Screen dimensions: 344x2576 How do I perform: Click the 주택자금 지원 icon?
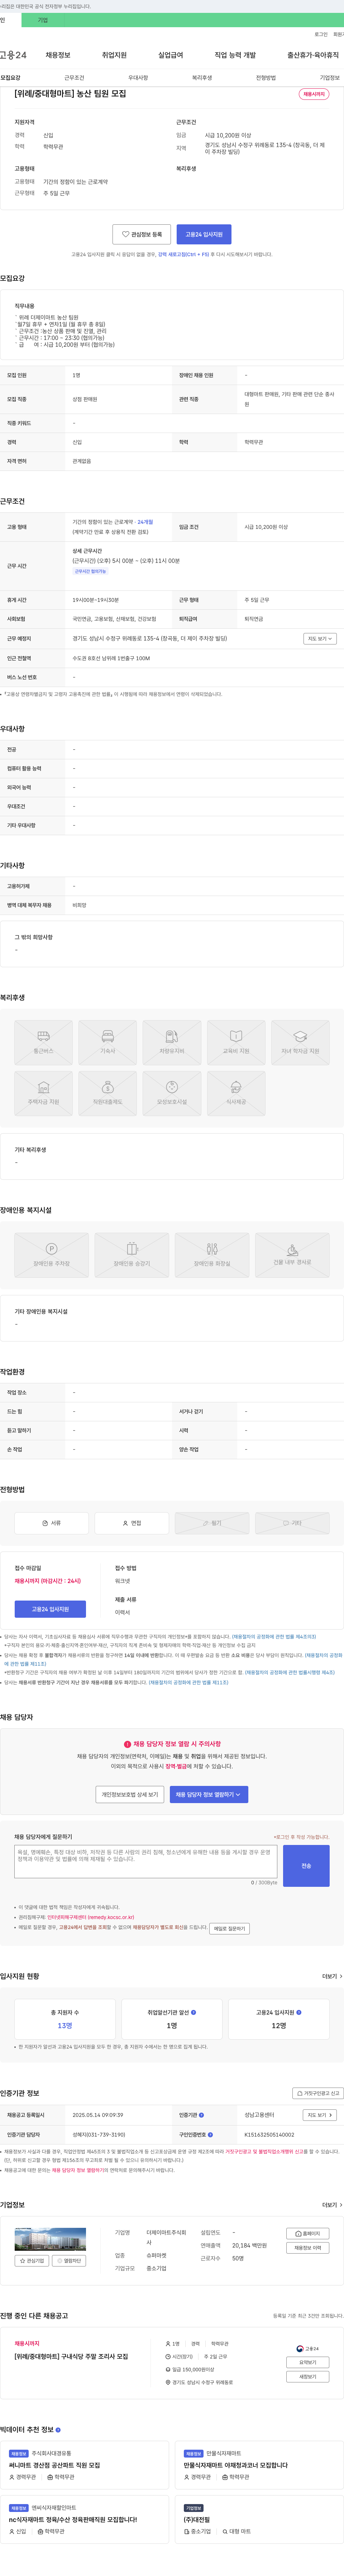43,1093
